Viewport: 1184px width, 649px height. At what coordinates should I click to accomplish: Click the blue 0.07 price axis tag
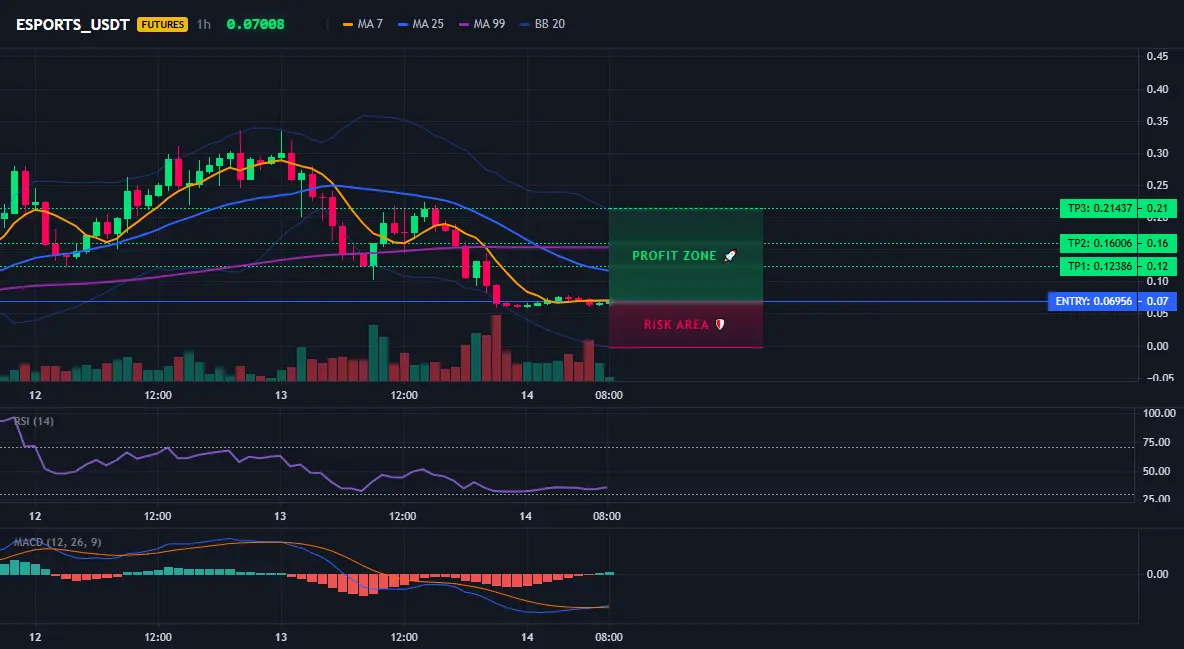1158,301
